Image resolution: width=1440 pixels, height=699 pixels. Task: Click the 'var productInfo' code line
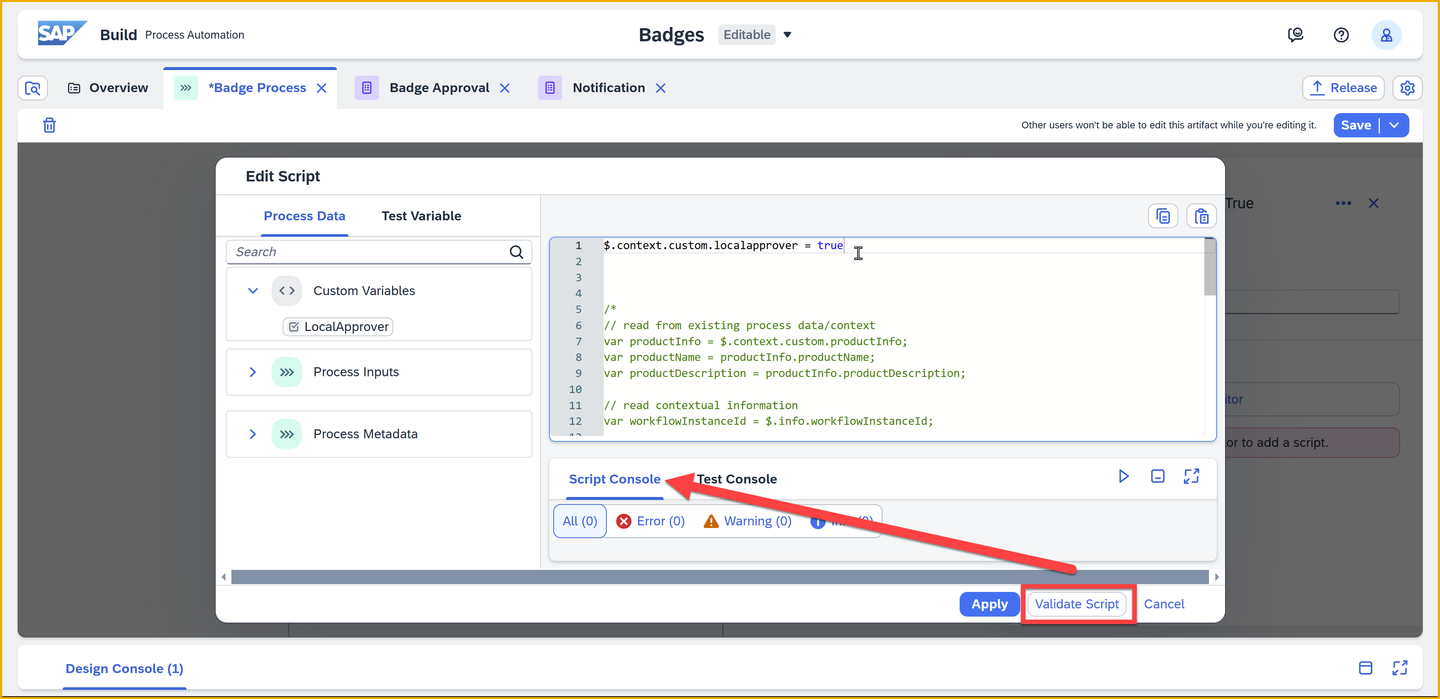(x=755, y=341)
